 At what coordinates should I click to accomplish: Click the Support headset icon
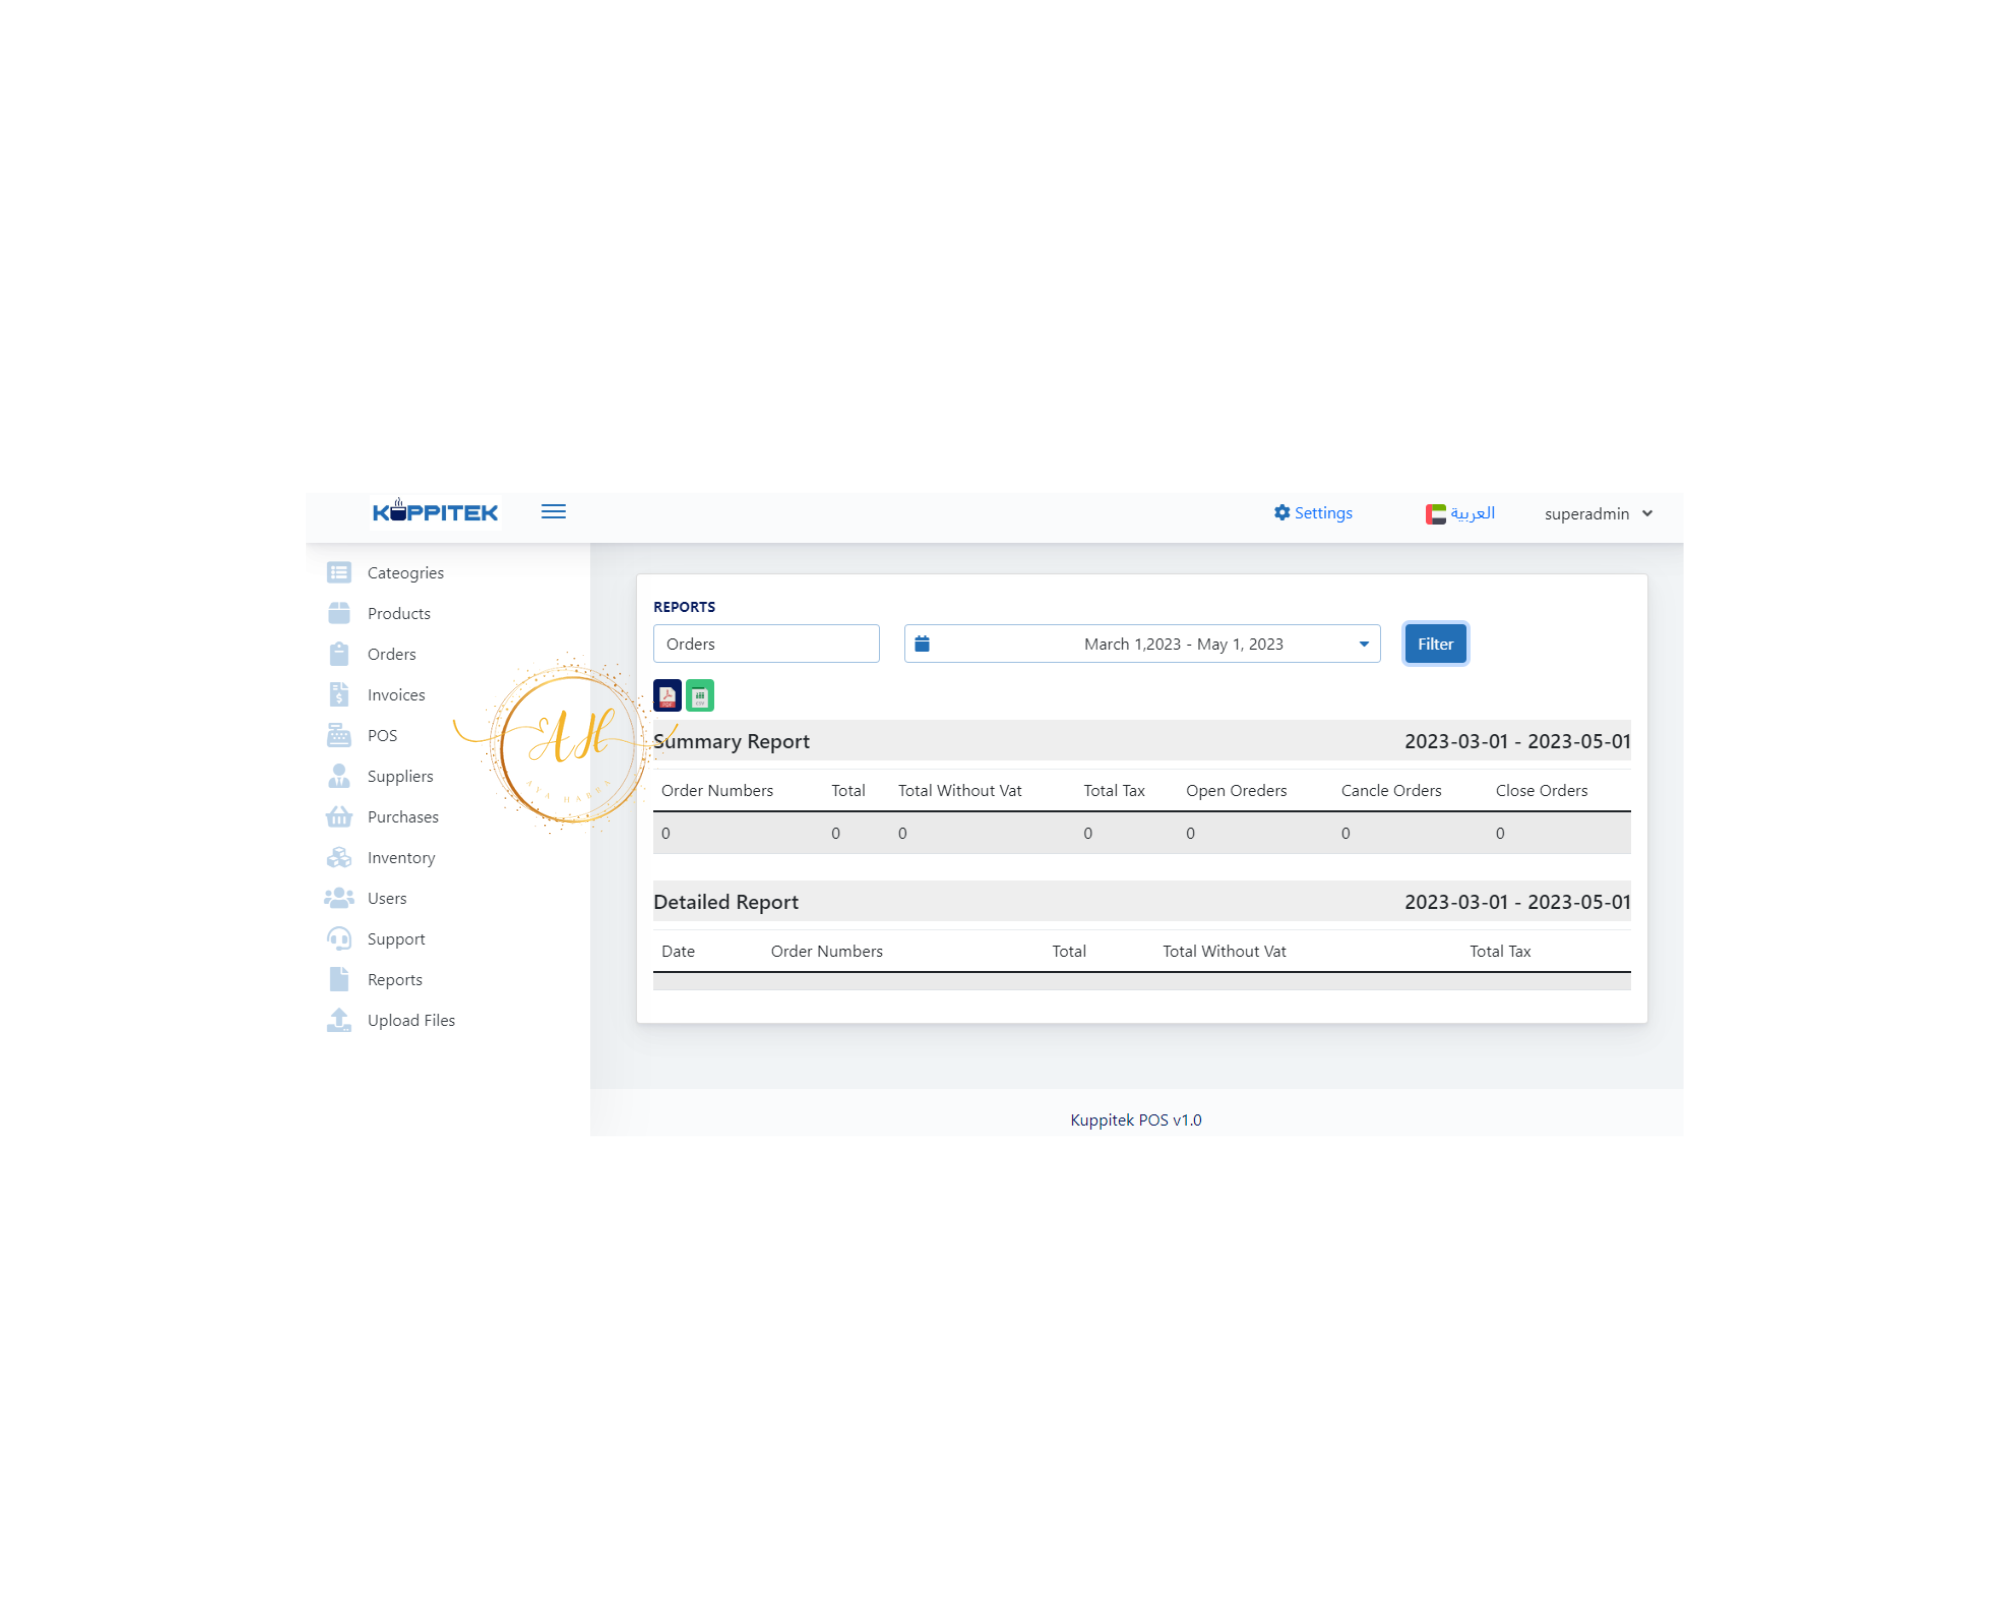[339, 939]
